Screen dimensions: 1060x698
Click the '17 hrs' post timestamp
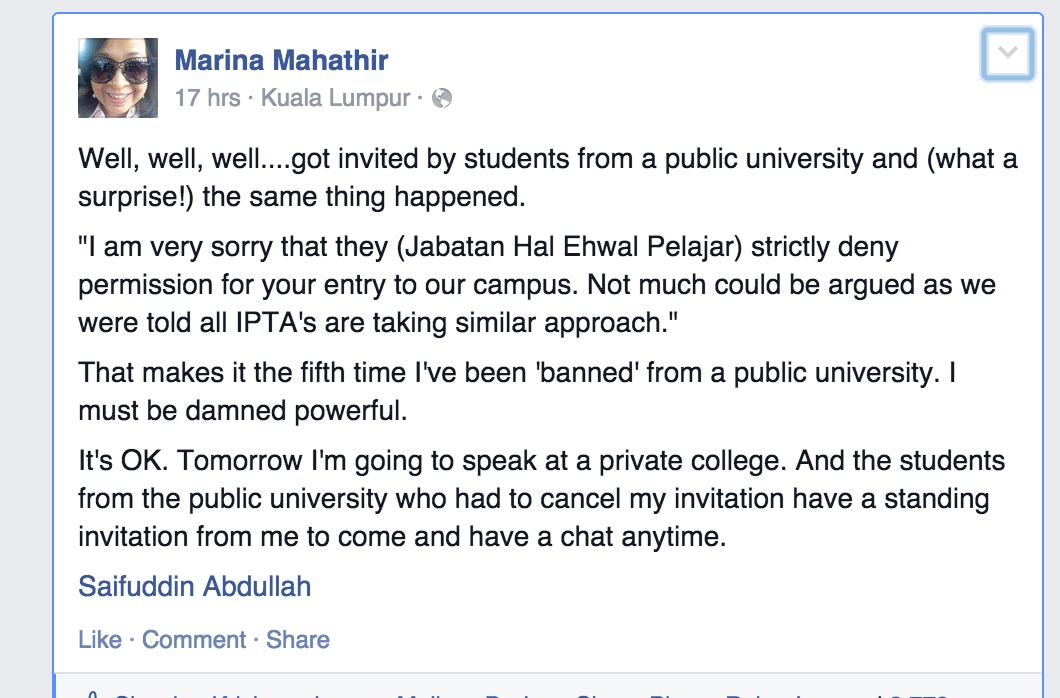click(207, 98)
